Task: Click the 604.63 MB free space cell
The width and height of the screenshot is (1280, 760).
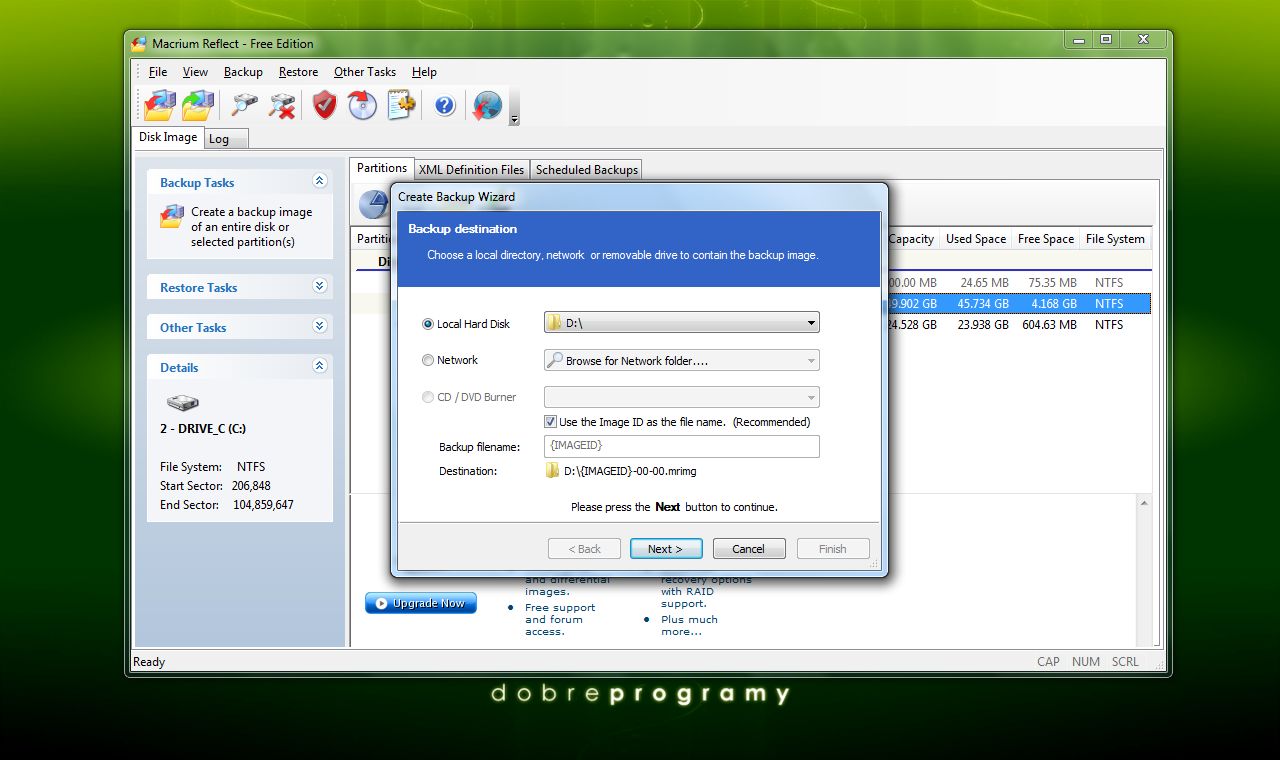Action: pyautogui.click(x=1047, y=324)
